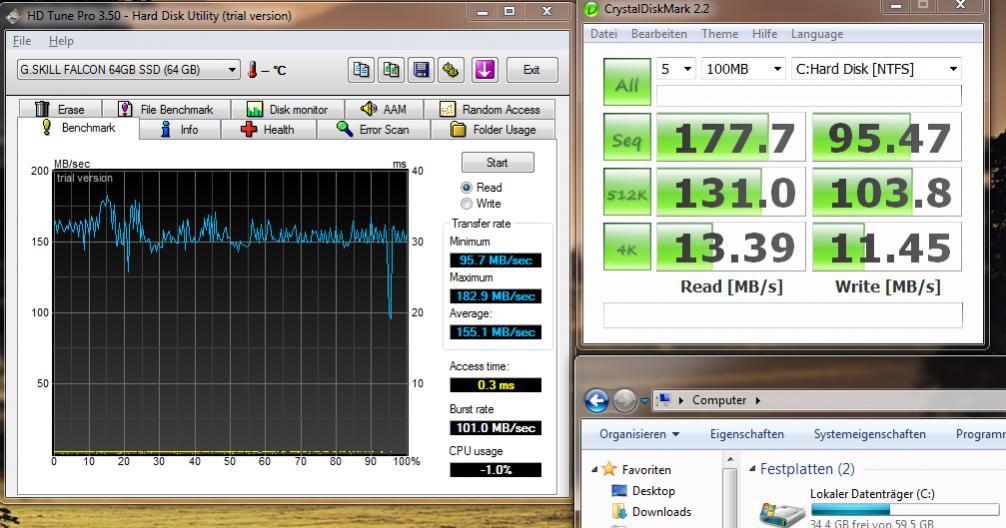
Task: Open the recent pages dropdown next to the nav arrows
Action: (x=644, y=401)
